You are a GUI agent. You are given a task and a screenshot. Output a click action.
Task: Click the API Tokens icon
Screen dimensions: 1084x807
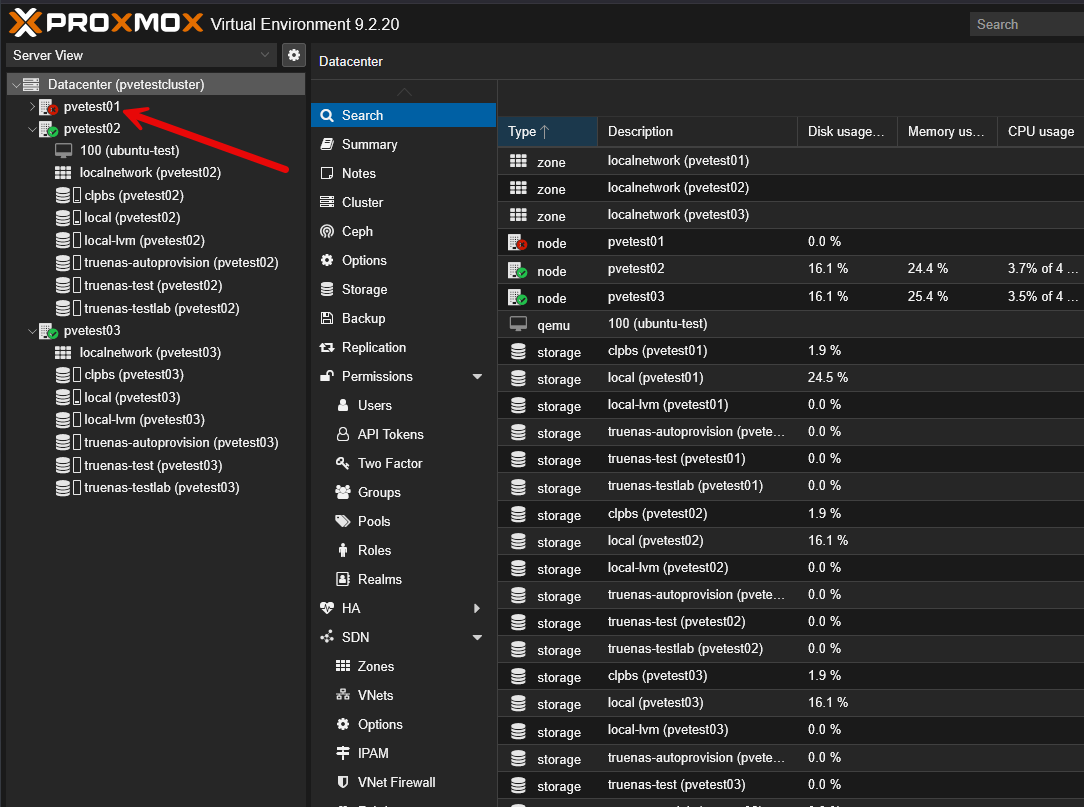coord(343,434)
